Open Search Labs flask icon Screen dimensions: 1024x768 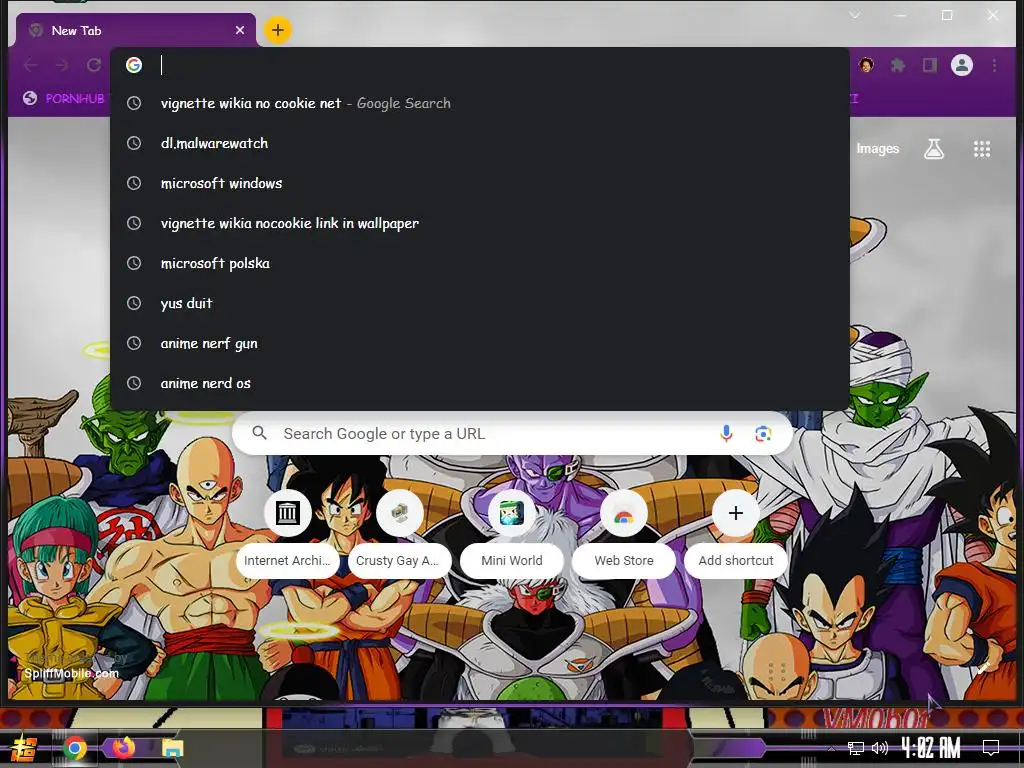[x=934, y=149]
